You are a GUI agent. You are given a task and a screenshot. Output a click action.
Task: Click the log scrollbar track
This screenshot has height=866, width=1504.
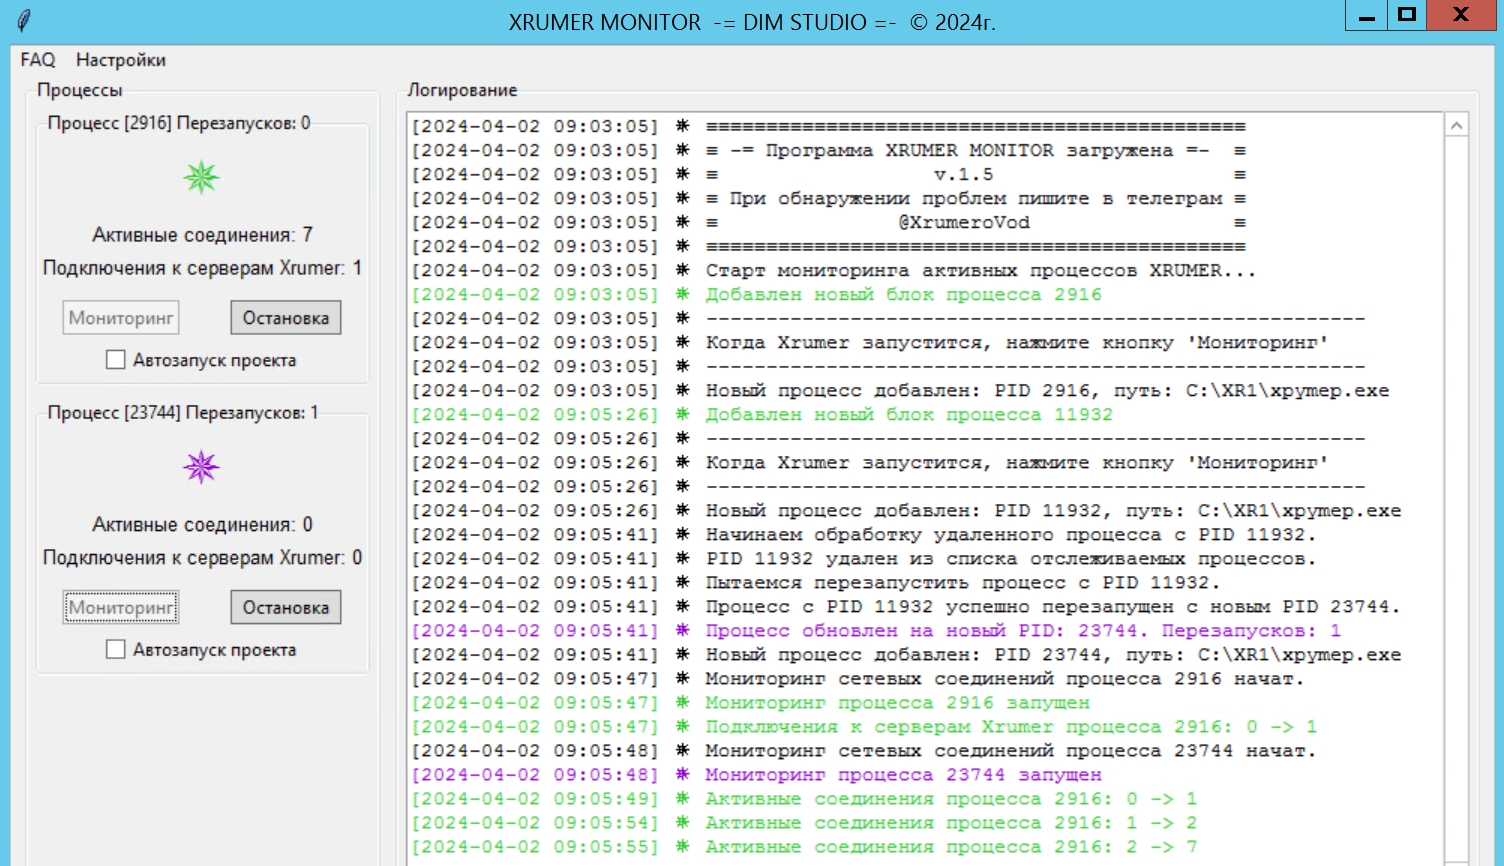(1457, 500)
